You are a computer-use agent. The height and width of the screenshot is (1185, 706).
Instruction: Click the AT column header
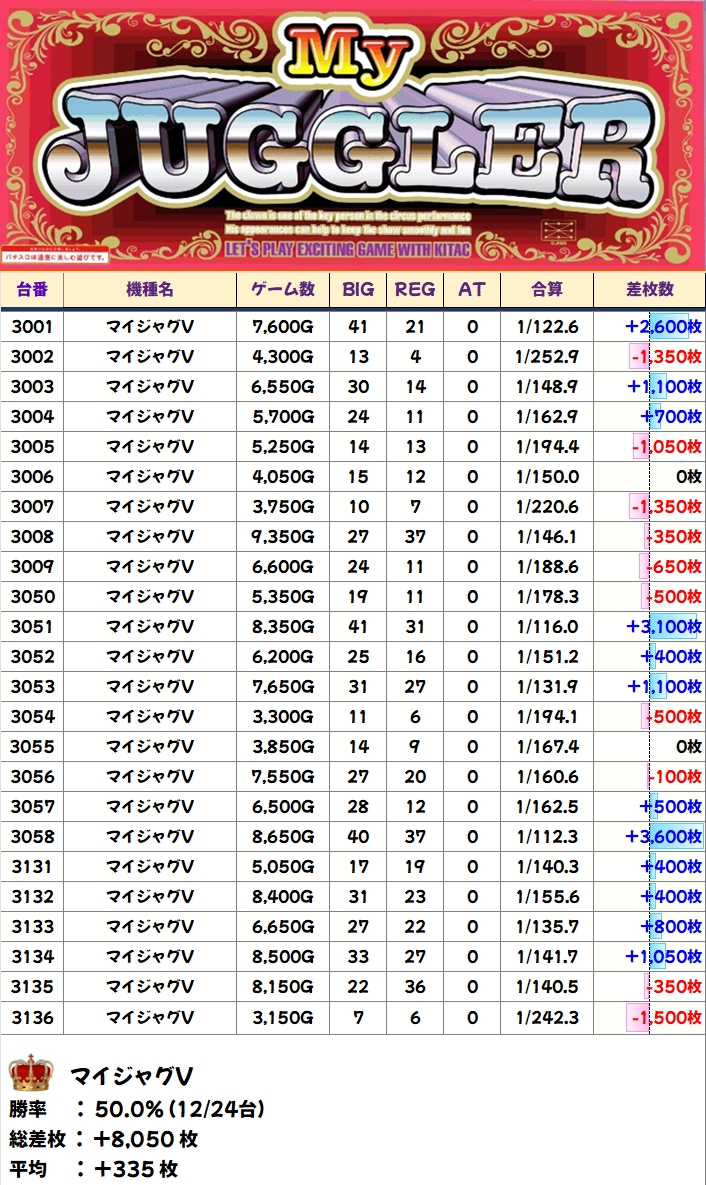click(472, 289)
